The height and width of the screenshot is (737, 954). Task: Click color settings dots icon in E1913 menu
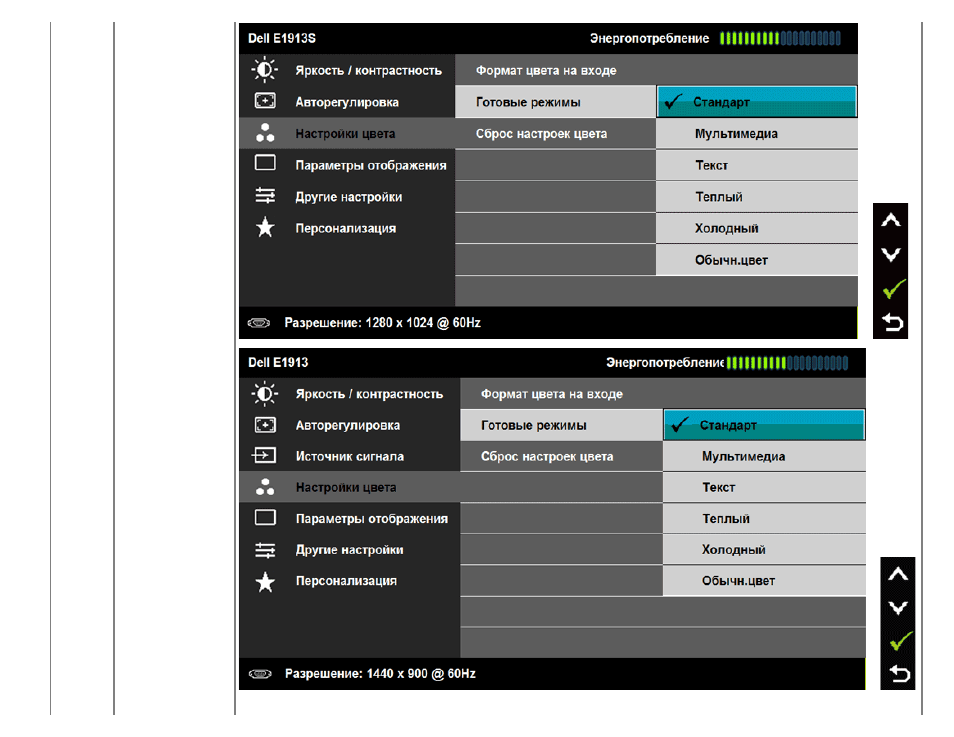pyautogui.click(x=265, y=487)
